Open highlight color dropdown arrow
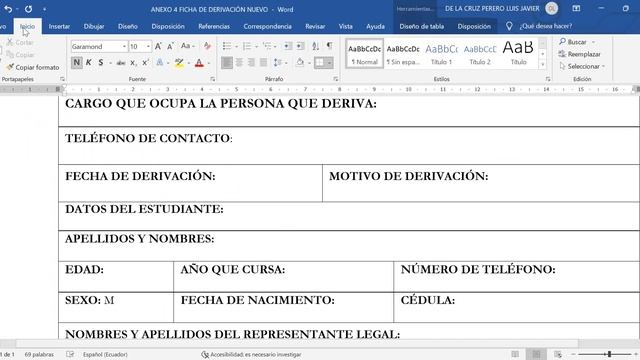Viewport: 640px width, 360px height. pyautogui.click(x=188, y=63)
